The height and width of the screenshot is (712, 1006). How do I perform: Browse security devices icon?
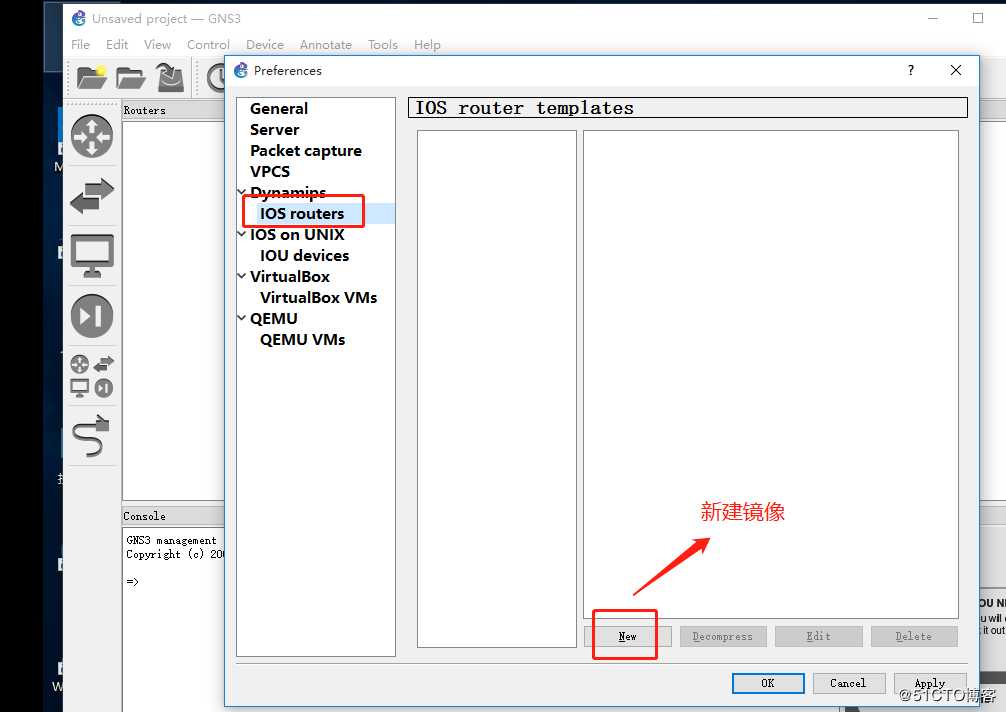pyautogui.click(x=92, y=316)
